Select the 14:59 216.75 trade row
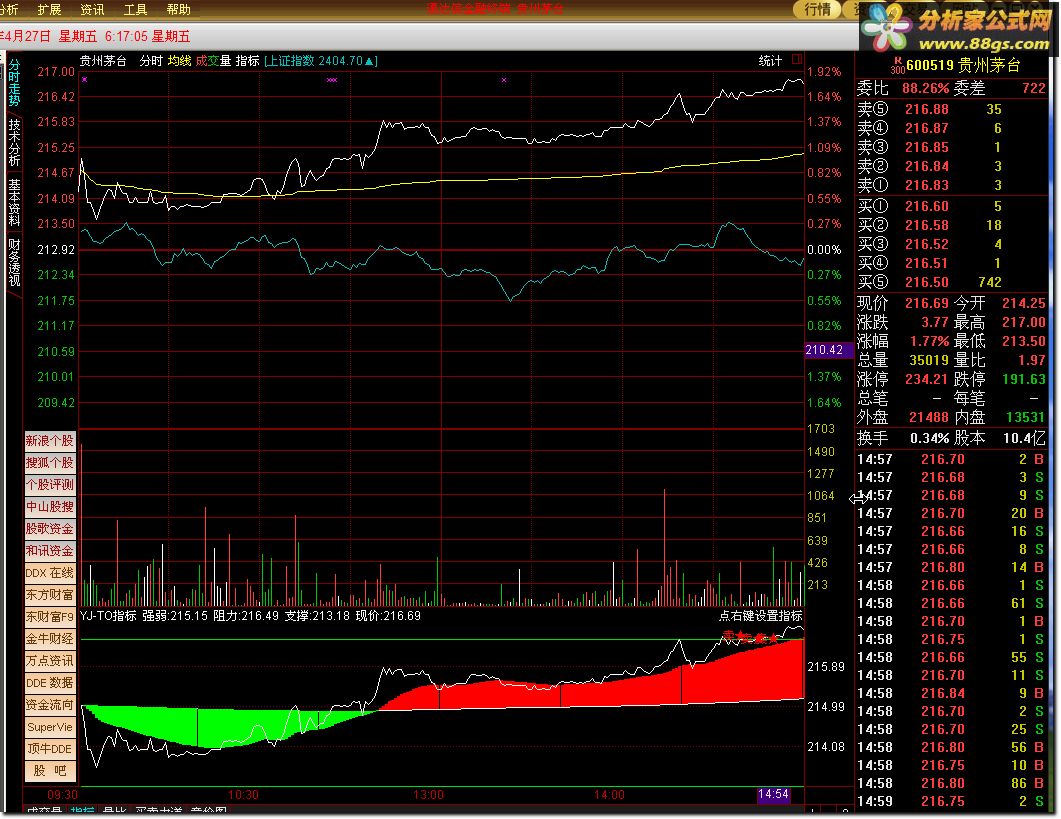The width and height of the screenshot is (1061, 819). 951,801
